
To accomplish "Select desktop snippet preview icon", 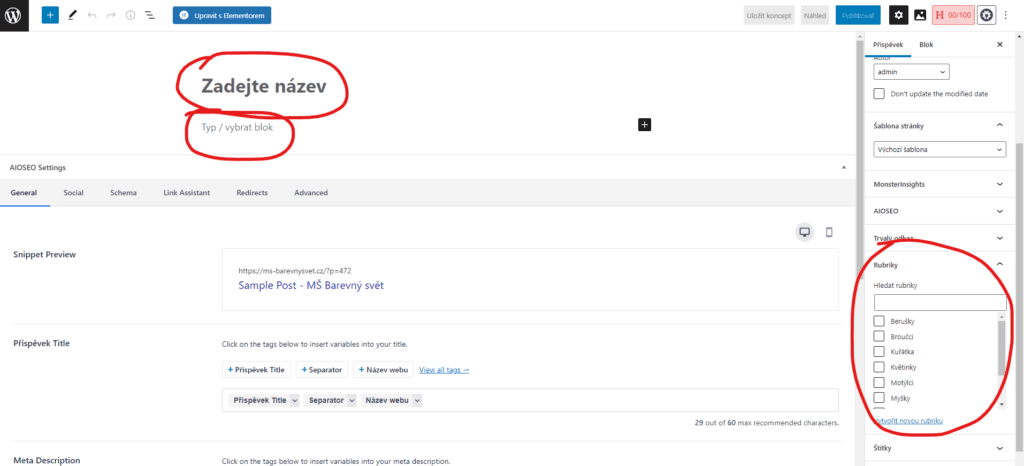I will (x=804, y=232).
